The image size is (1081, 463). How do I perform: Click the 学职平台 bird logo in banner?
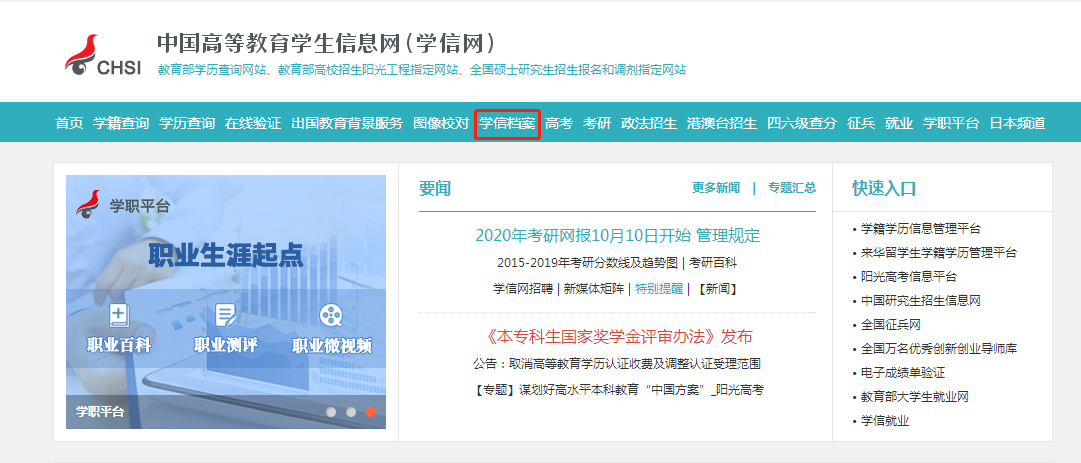pos(90,204)
